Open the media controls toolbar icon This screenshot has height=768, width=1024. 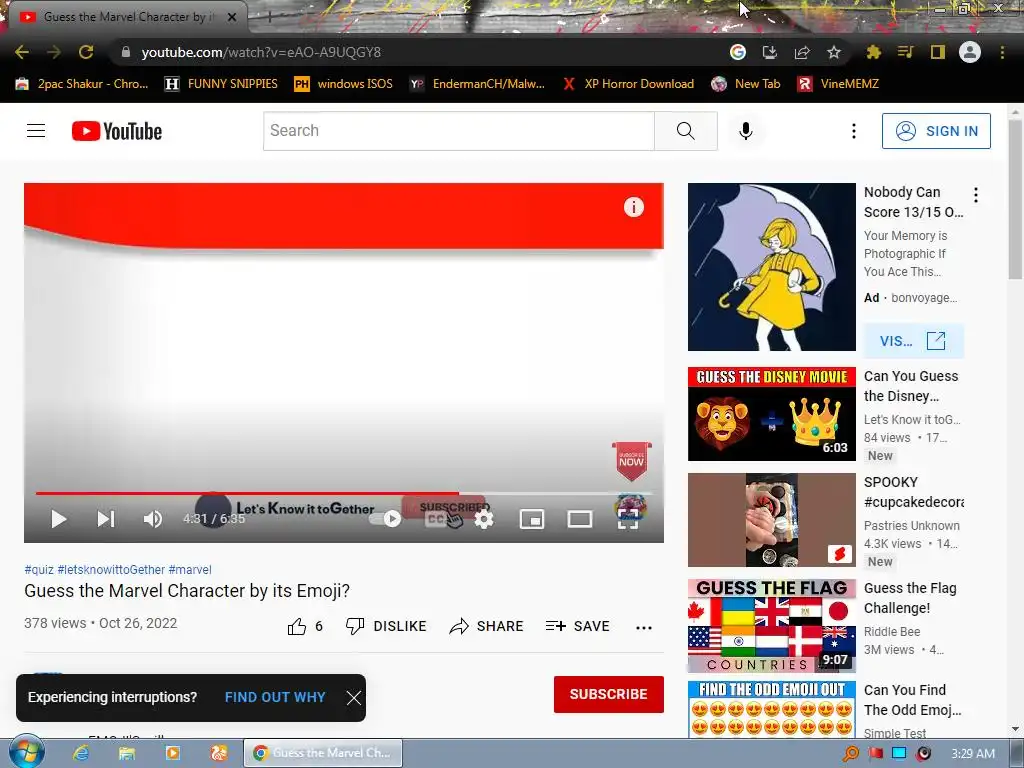pyautogui.click(x=905, y=52)
